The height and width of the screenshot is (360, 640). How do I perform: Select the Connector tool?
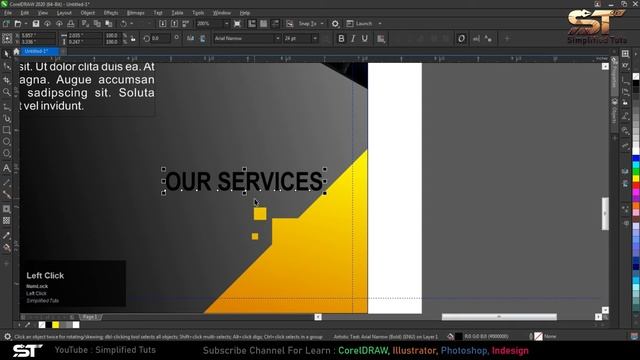click(x=7, y=195)
